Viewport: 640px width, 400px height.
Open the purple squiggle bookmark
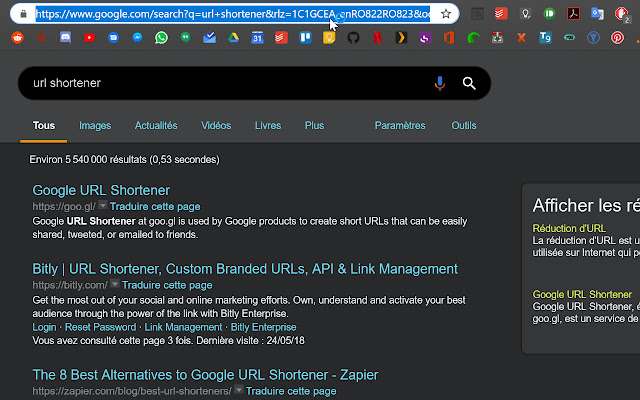pos(425,38)
